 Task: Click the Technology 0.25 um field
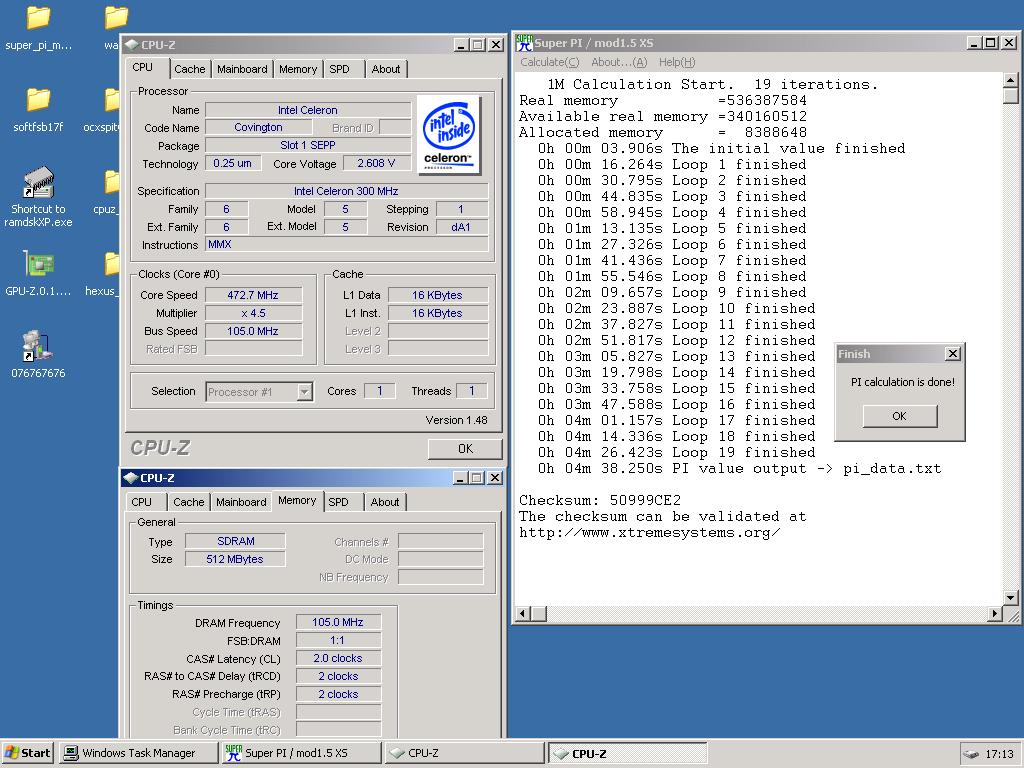coord(232,163)
